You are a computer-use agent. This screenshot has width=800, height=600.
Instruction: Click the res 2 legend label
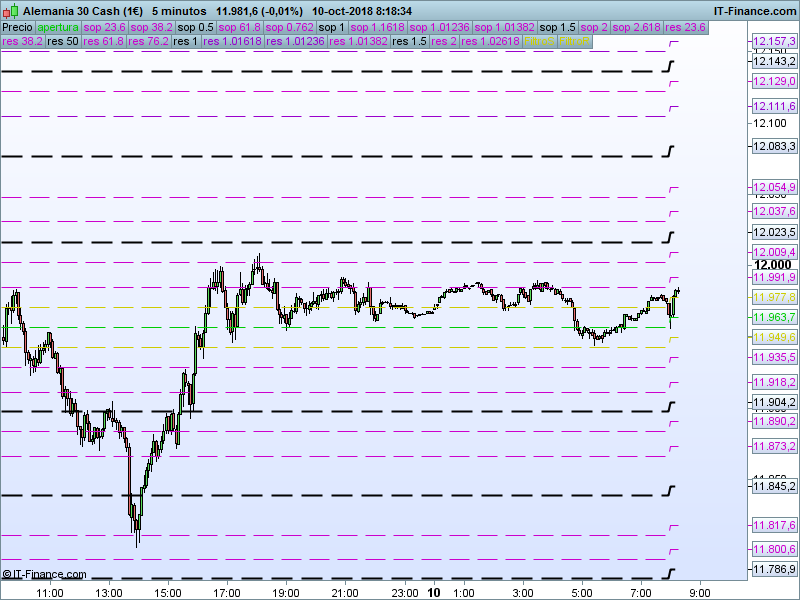click(444, 41)
